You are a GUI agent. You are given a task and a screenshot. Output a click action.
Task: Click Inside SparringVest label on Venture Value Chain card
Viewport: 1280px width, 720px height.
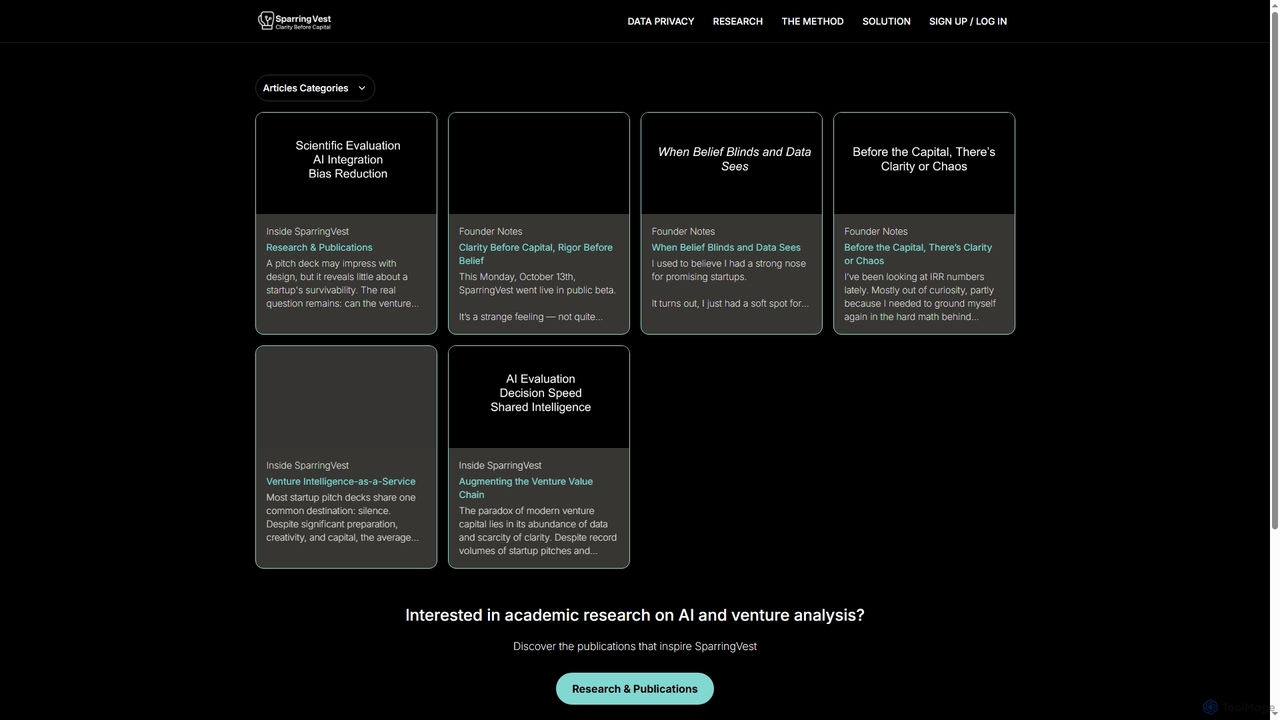pyautogui.click(x=500, y=465)
